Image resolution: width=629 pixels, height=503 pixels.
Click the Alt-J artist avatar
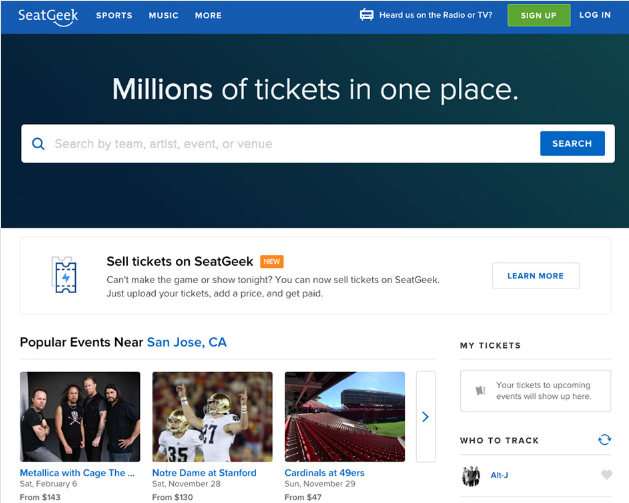pos(471,475)
